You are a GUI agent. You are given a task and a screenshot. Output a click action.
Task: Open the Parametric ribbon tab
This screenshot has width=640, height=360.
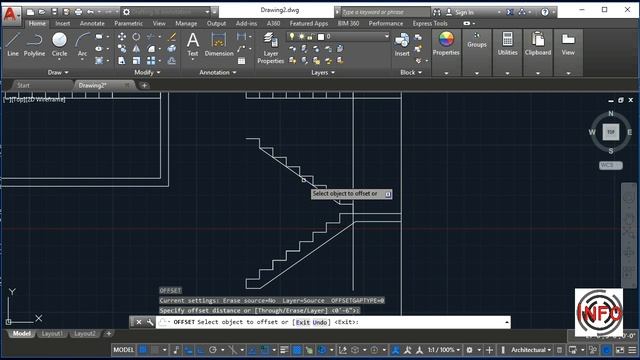point(129,24)
